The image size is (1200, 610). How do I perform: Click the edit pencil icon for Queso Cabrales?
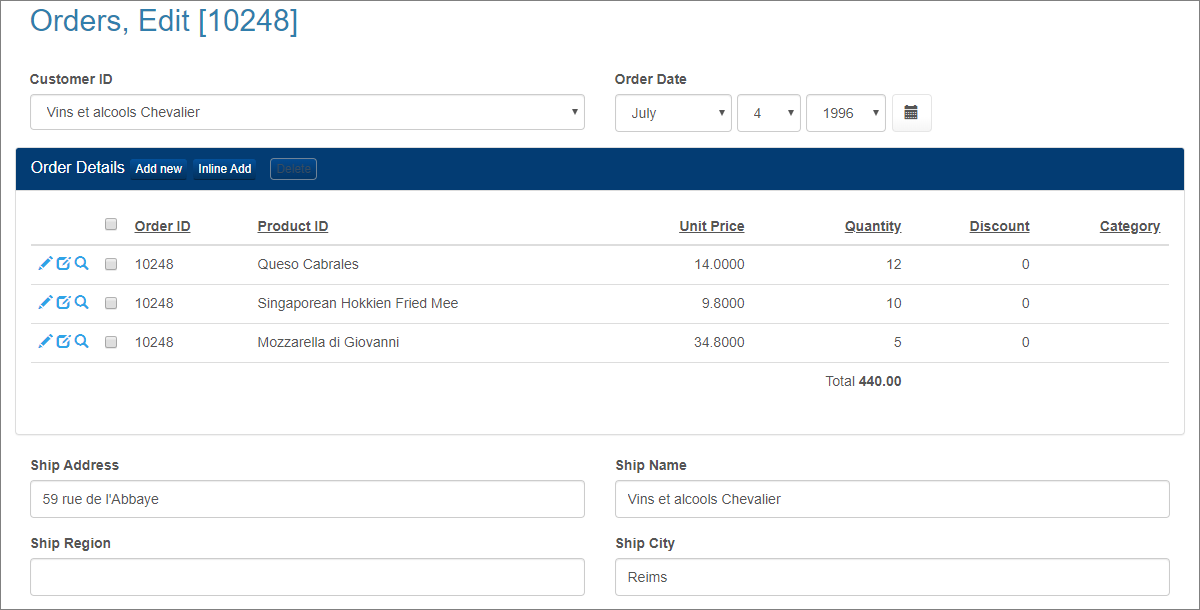click(x=45, y=263)
